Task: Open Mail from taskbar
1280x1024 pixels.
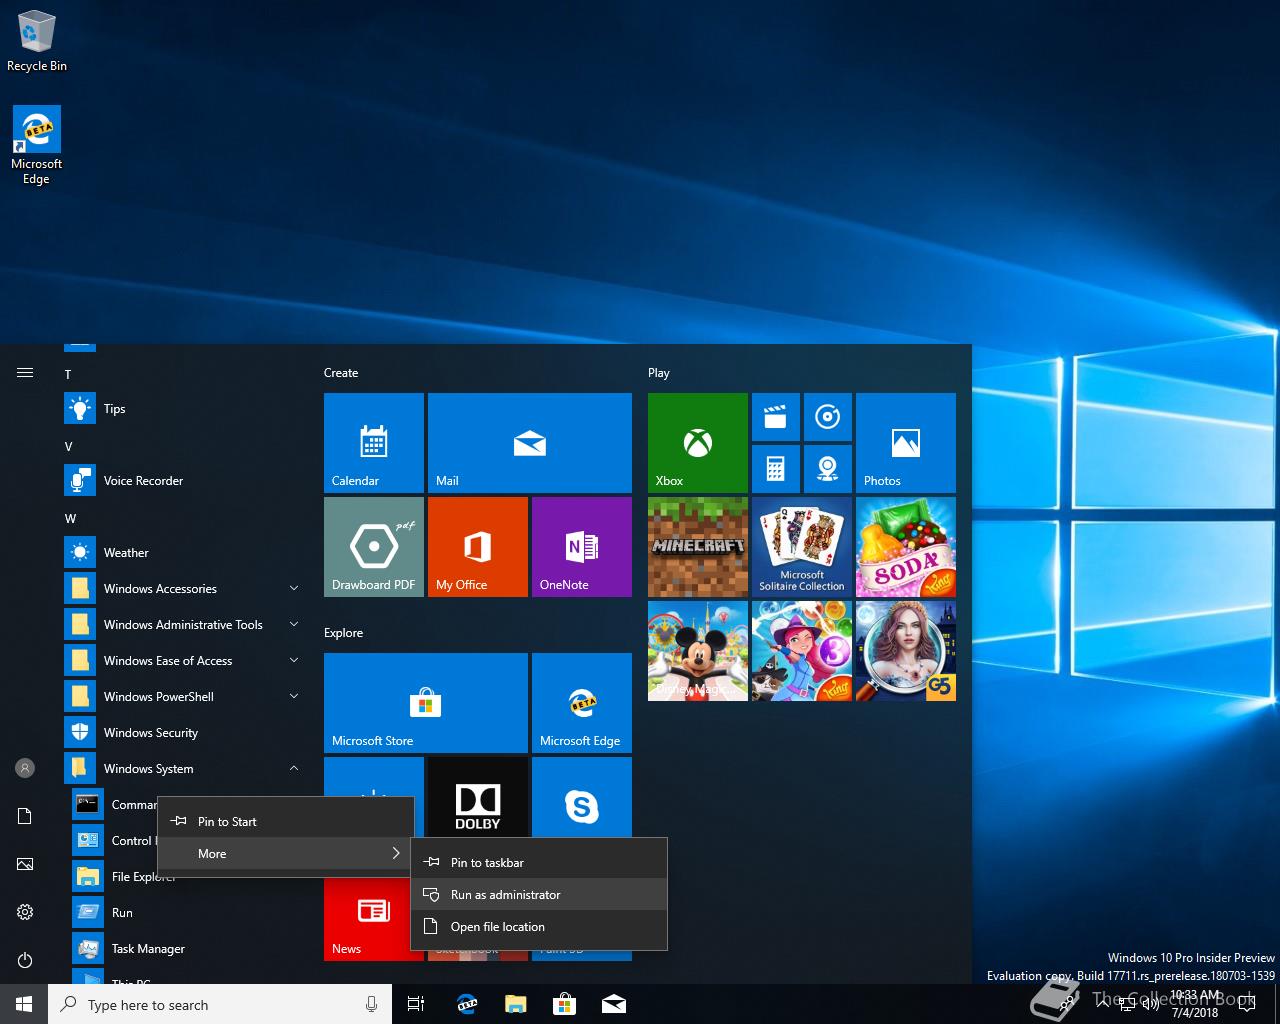Action: [x=614, y=1004]
